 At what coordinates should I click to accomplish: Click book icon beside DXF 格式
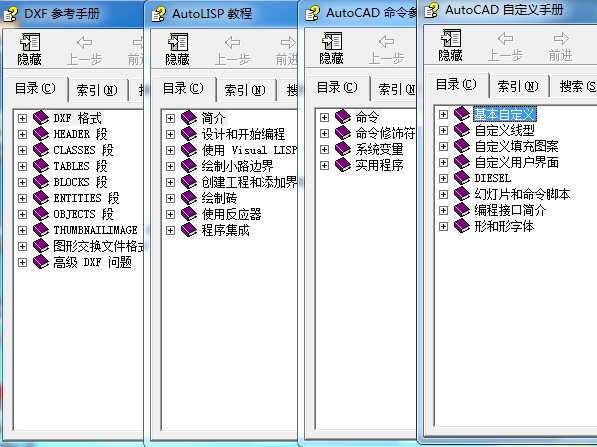pyautogui.click(x=41, y=118)
